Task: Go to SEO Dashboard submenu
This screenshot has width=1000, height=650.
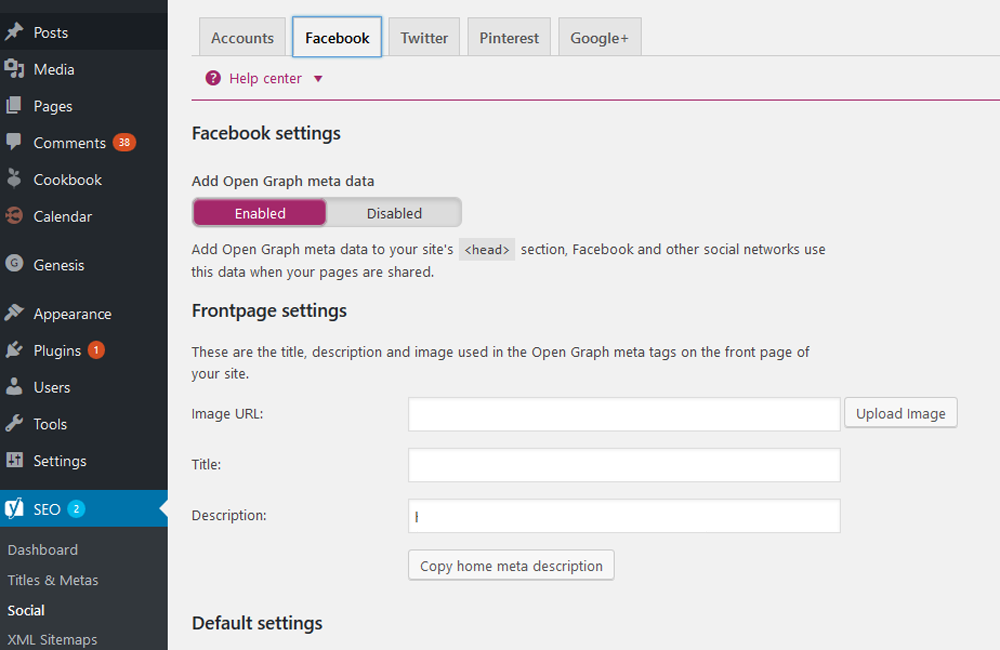Action: click(43, 550)
